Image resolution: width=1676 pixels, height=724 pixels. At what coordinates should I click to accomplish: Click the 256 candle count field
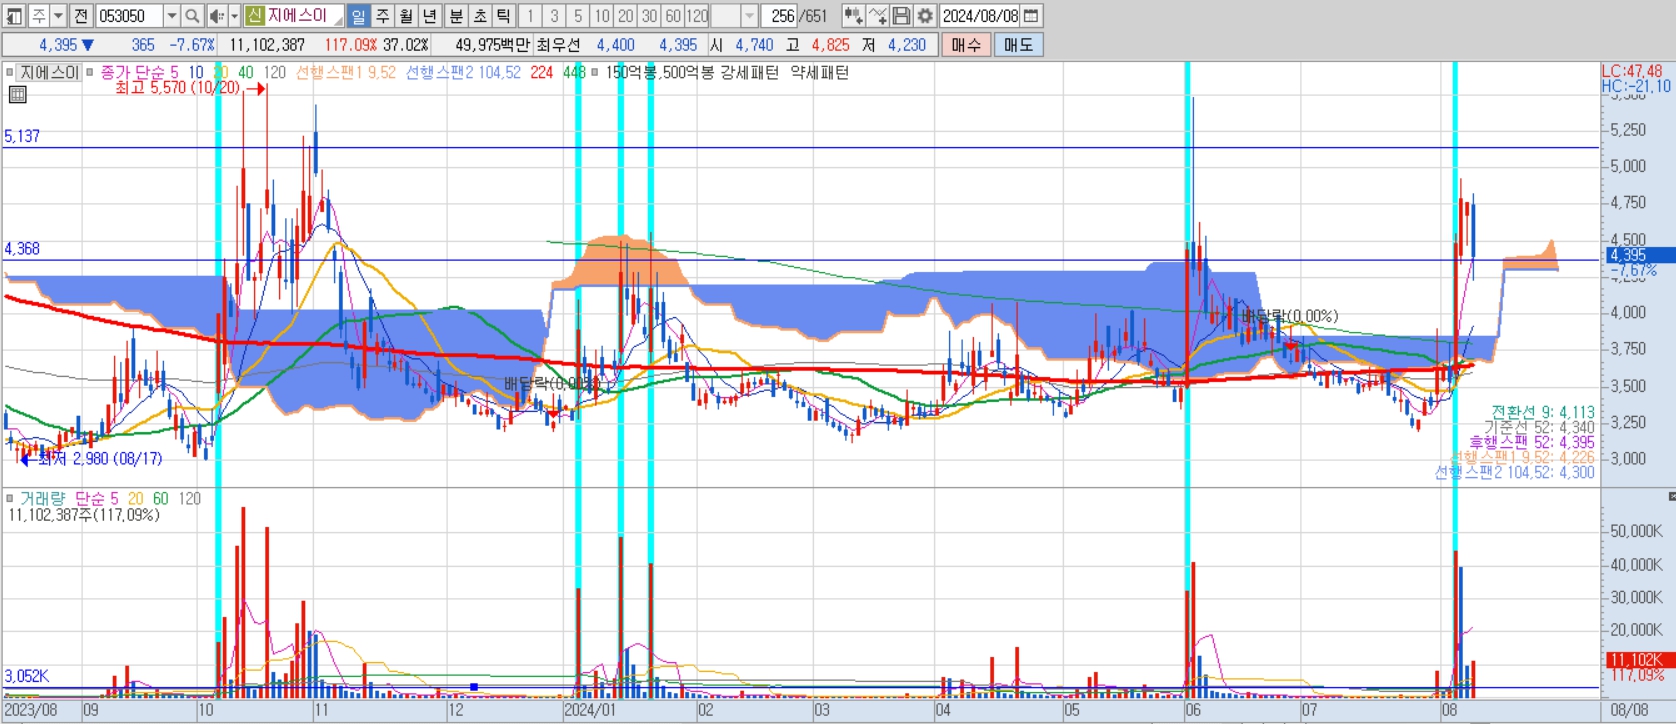click(x=779, y=16)
